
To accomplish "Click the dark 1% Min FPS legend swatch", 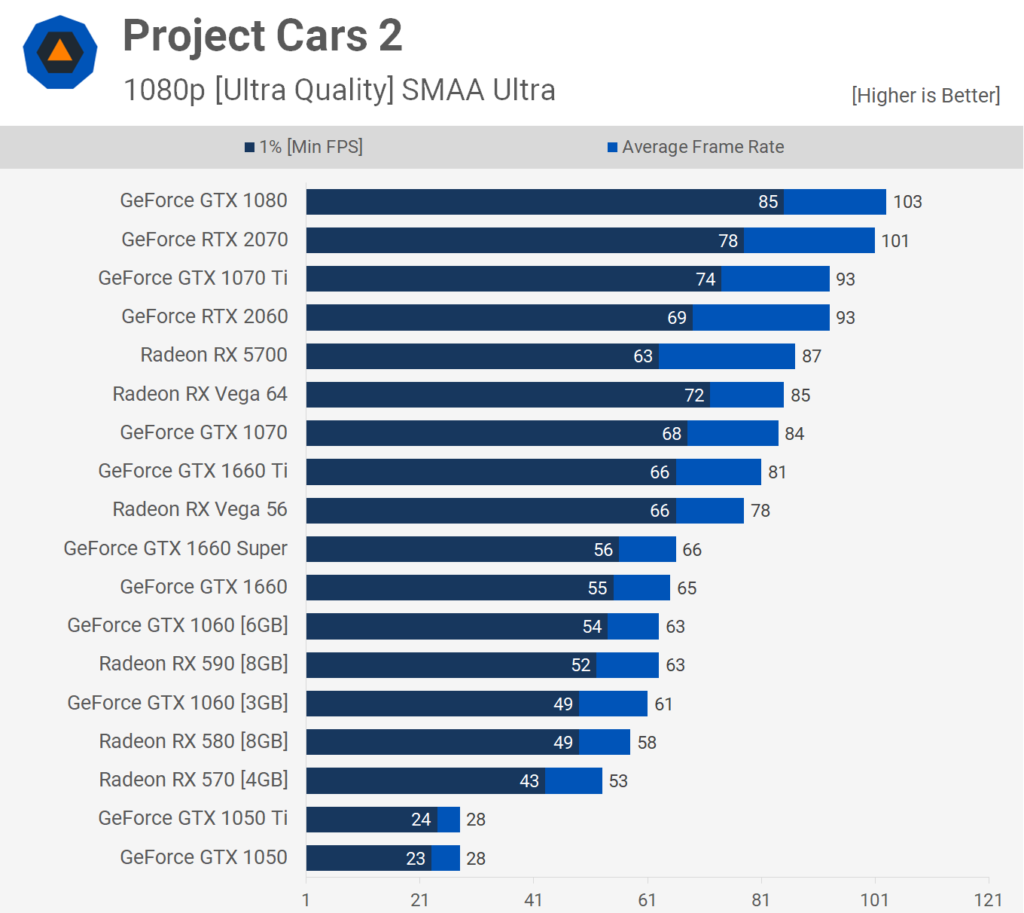I will (x=249, y=148).
